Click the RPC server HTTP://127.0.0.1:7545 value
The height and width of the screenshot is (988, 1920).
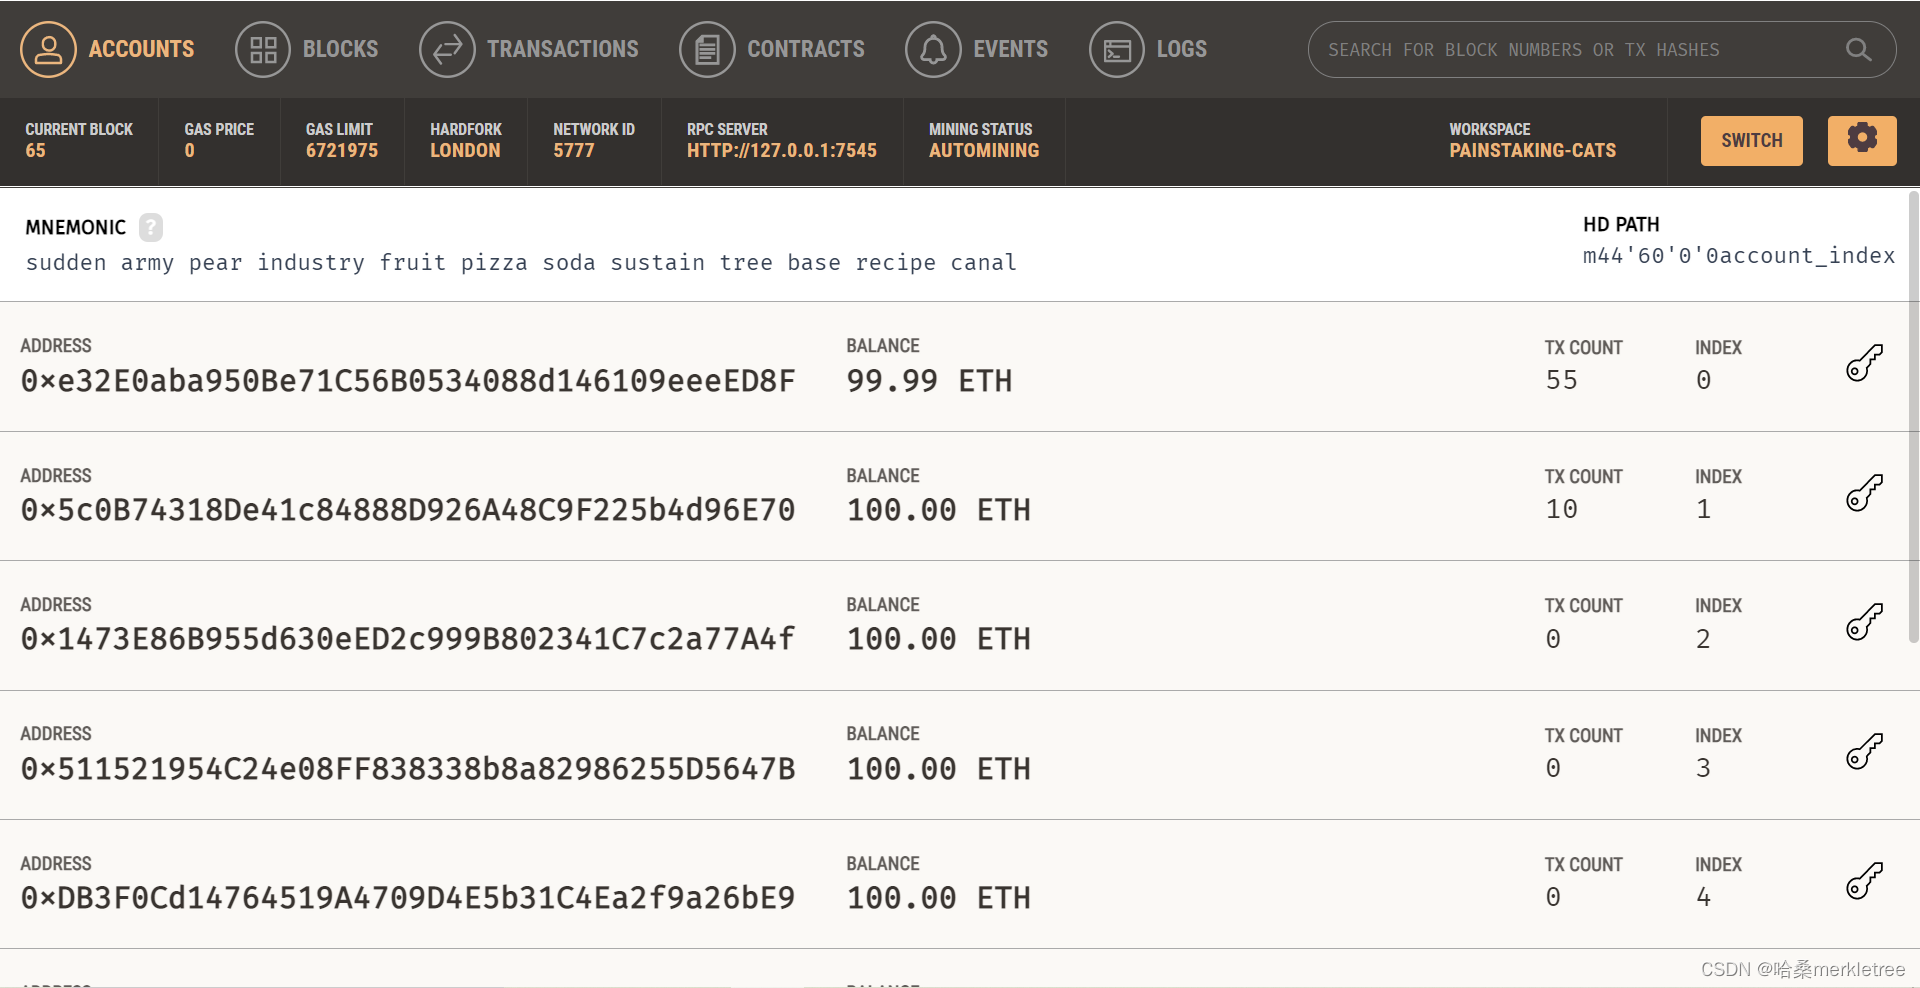(781, 151)
